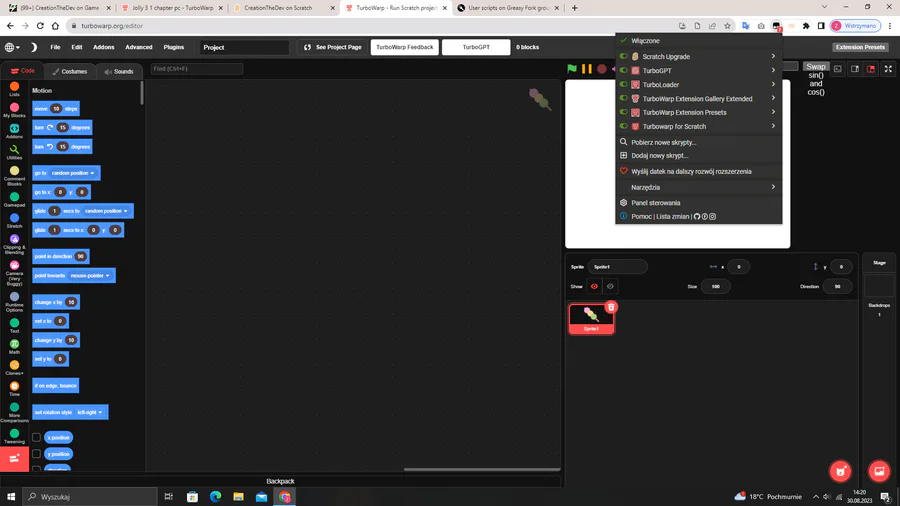Toggle TurboGPT script enabled

pos(623,70)
